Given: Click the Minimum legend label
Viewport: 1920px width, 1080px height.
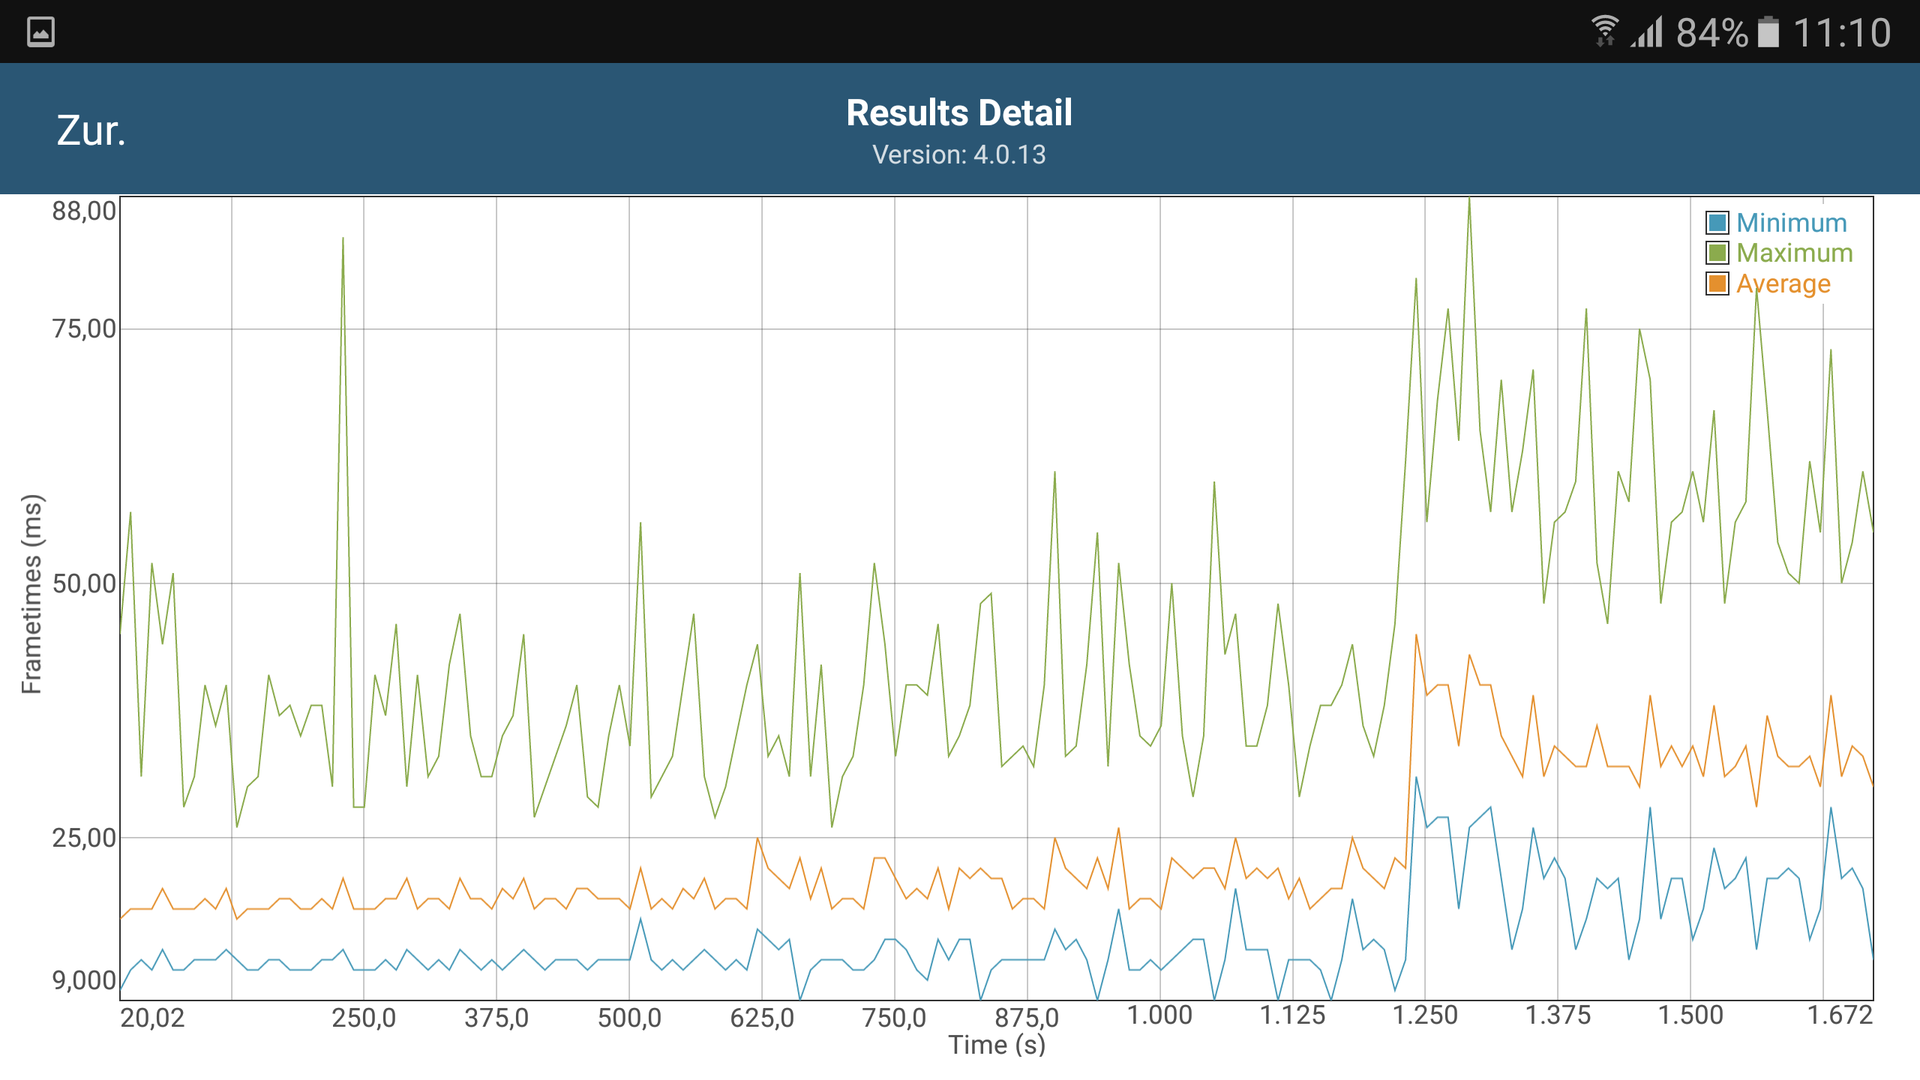Looking at the screenshot, I should 1791,223.
